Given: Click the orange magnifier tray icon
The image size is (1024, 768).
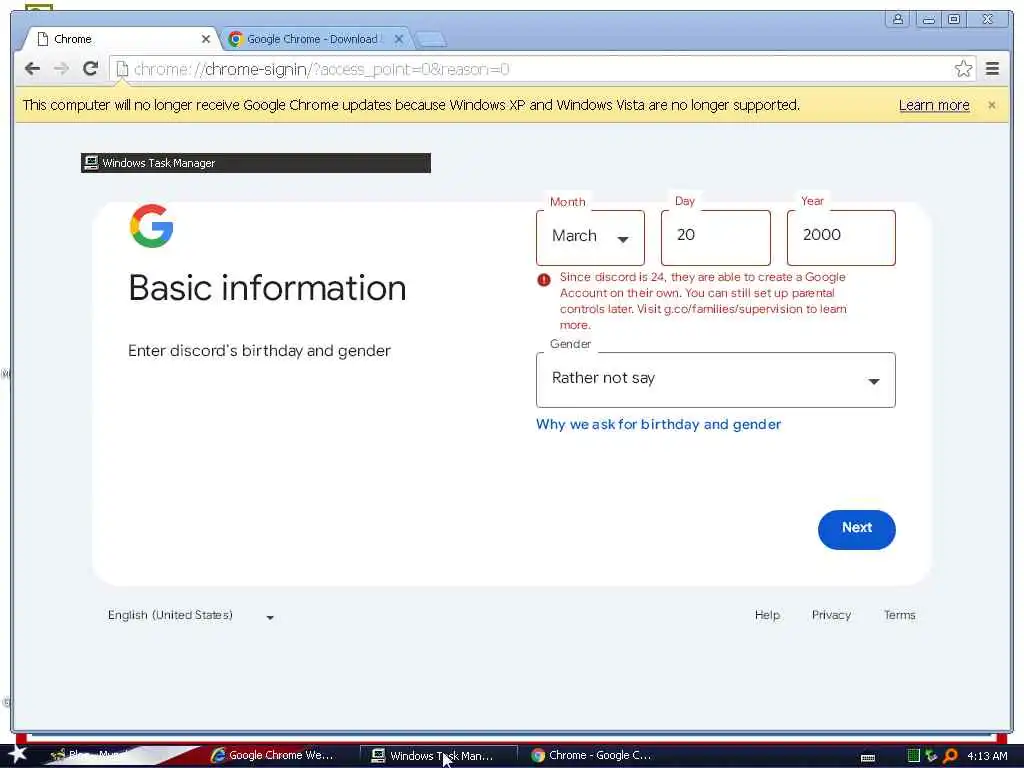Looking at the screenshot, I should point(950,756).
